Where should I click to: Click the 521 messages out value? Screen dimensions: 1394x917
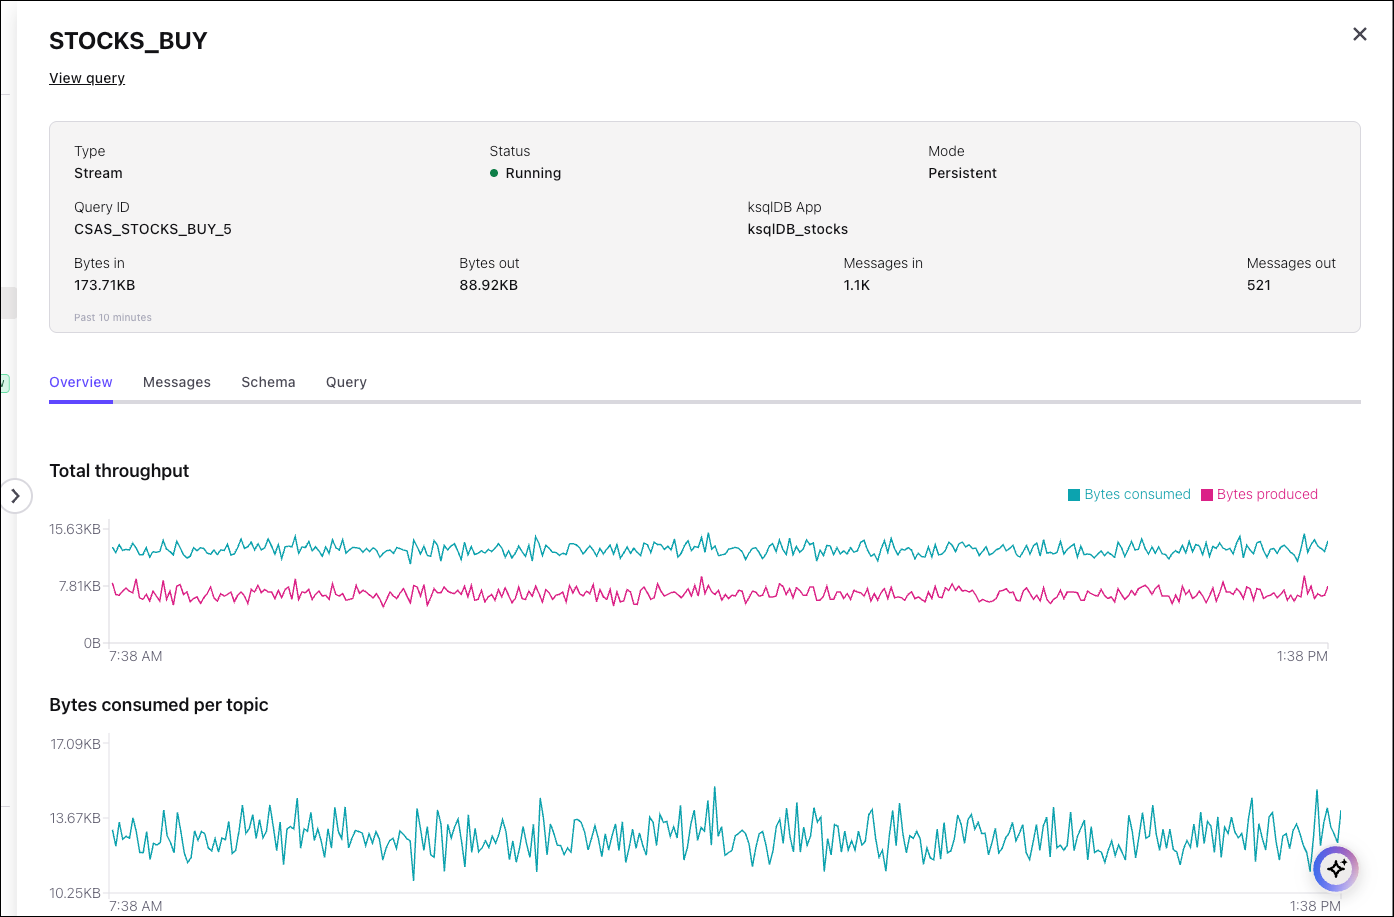[1258, 285]
